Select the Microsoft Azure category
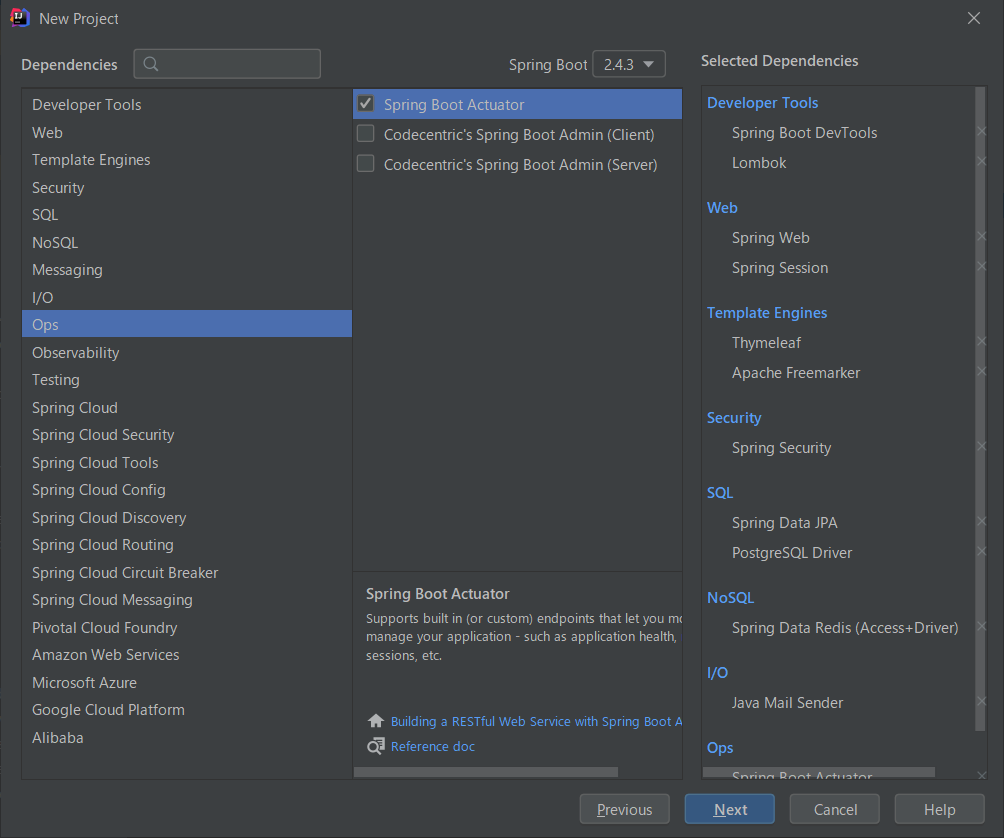Image resolution: width=1004 pixels, height=838 pixels. pos(187,683)
